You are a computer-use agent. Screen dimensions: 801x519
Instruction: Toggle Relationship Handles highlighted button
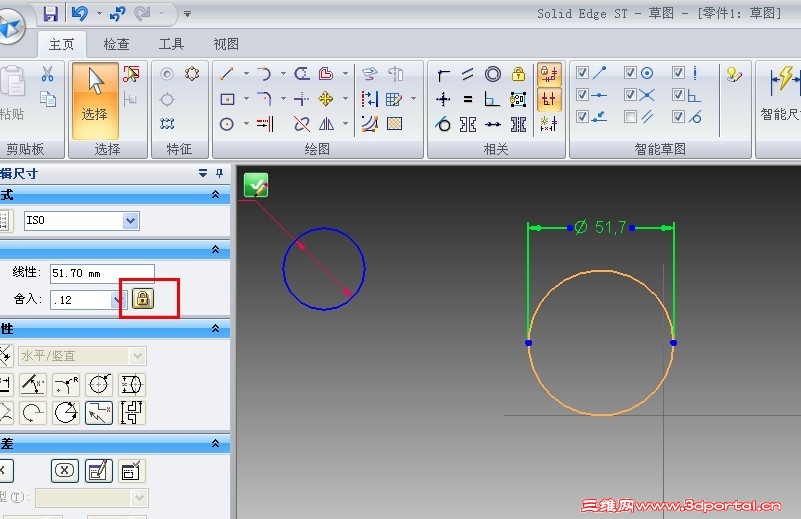point(549,99)
